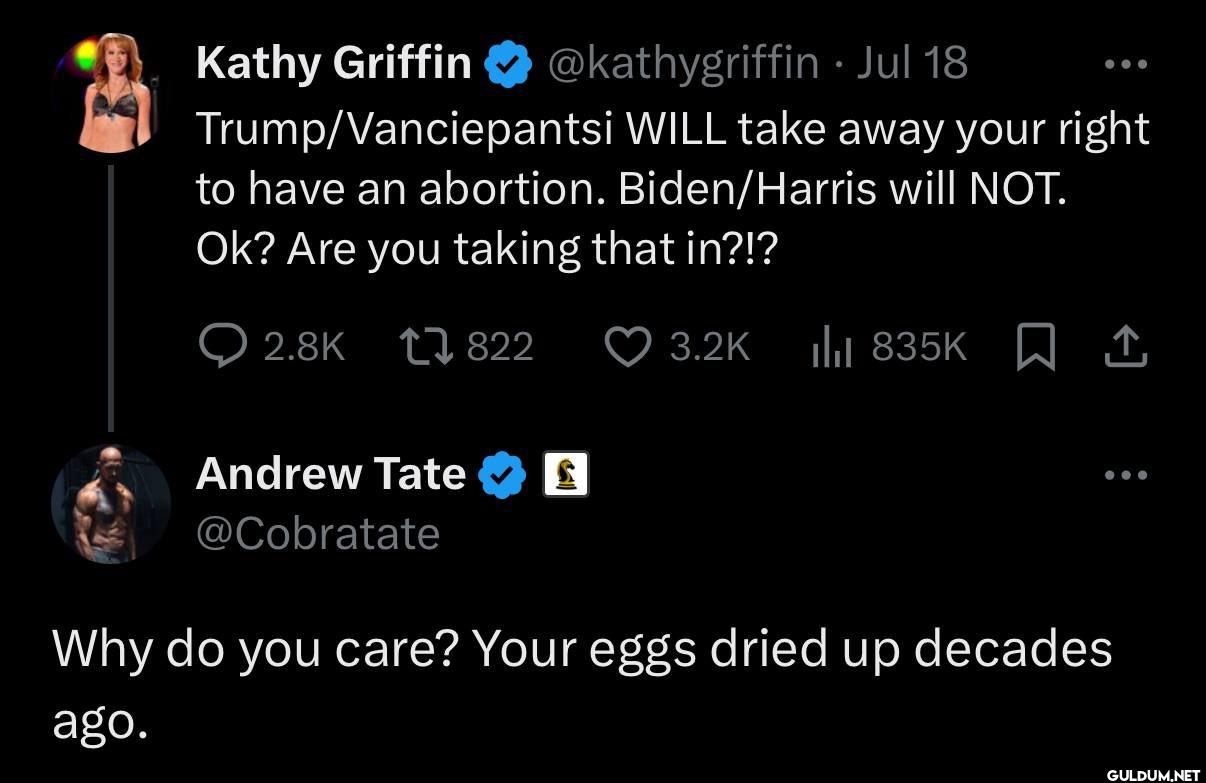Image resolution: width=1206 pixels, height=783 pixels.
Task: Bookmark Kathy Griffin's tweet
Action: [1034, 348]
